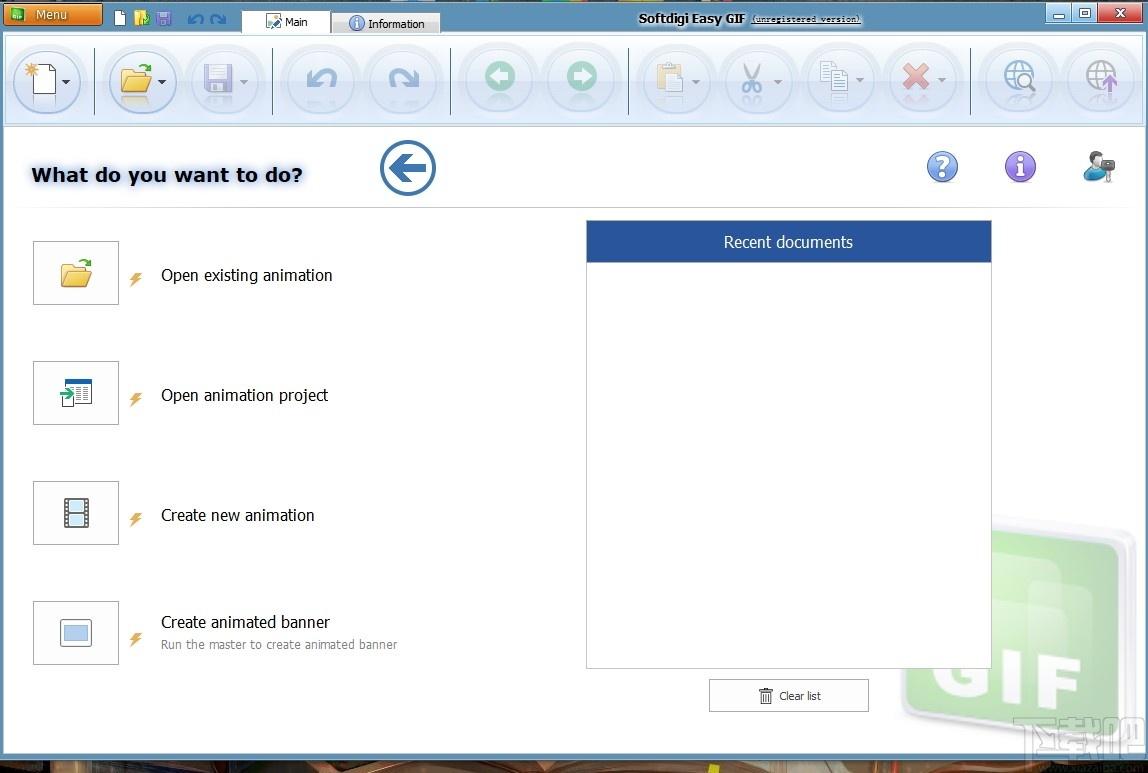Image resolution: width=1148 pixels, height=773 pixels.
Task: Click the blue circular back arrow
Action: [x=408, y=168]
